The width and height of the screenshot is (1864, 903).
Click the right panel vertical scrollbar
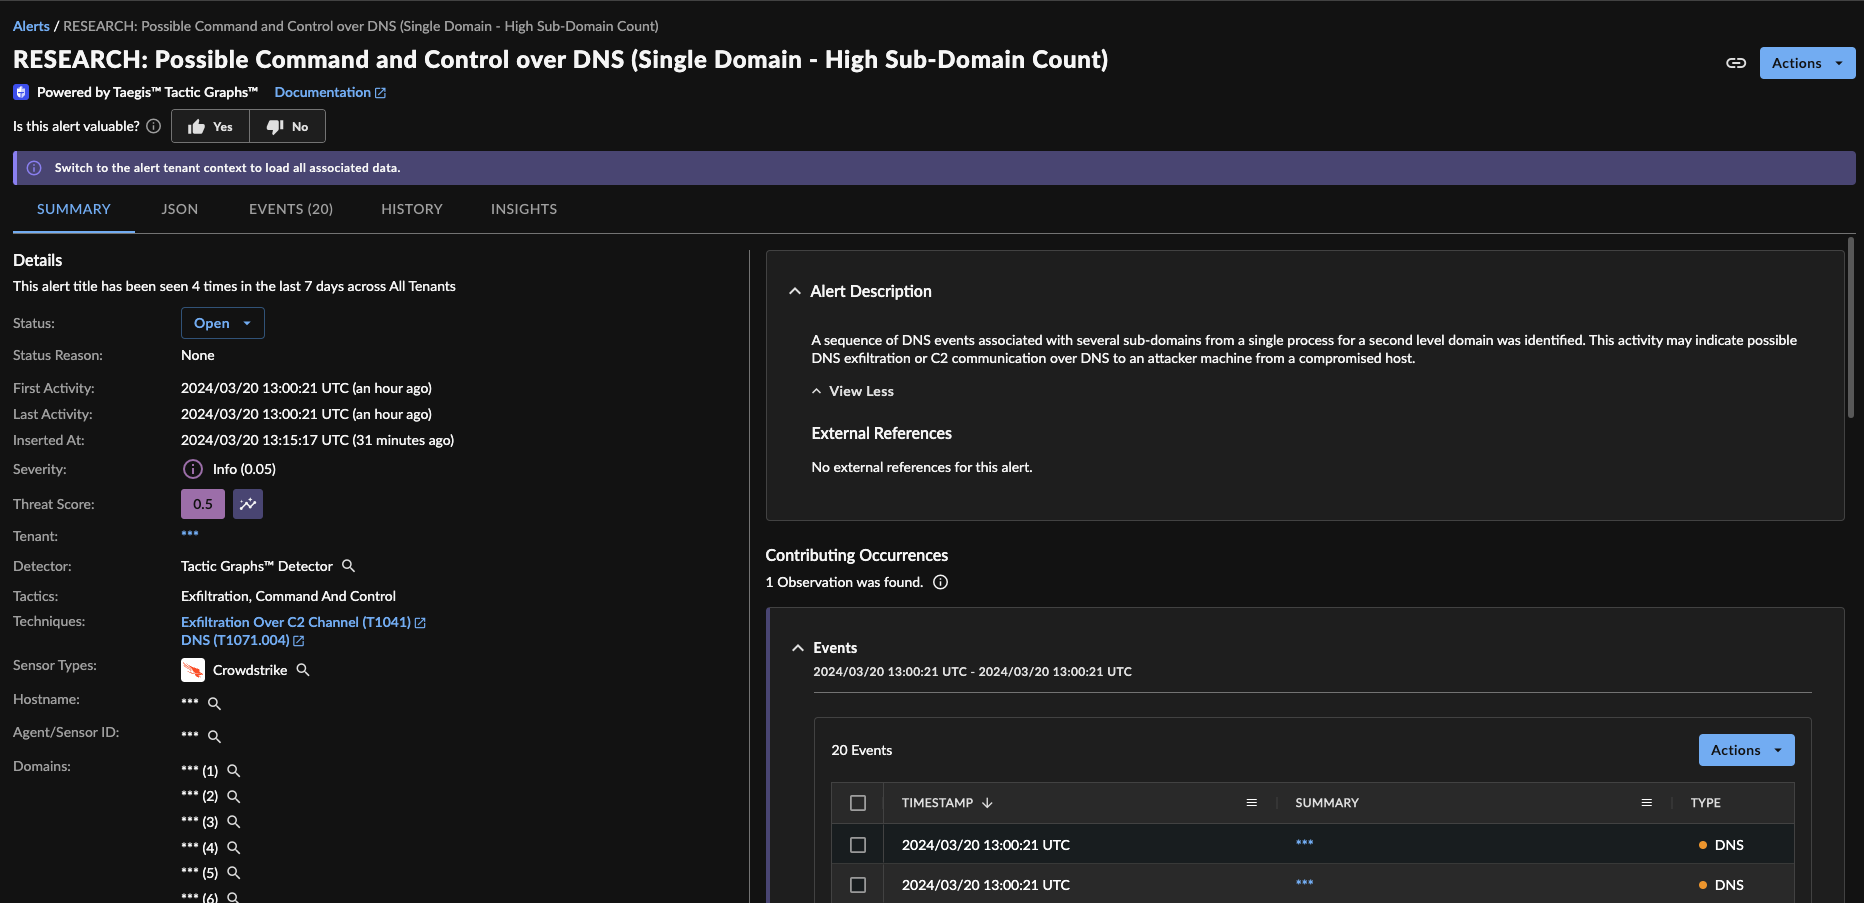click(x=1851, y=328)
